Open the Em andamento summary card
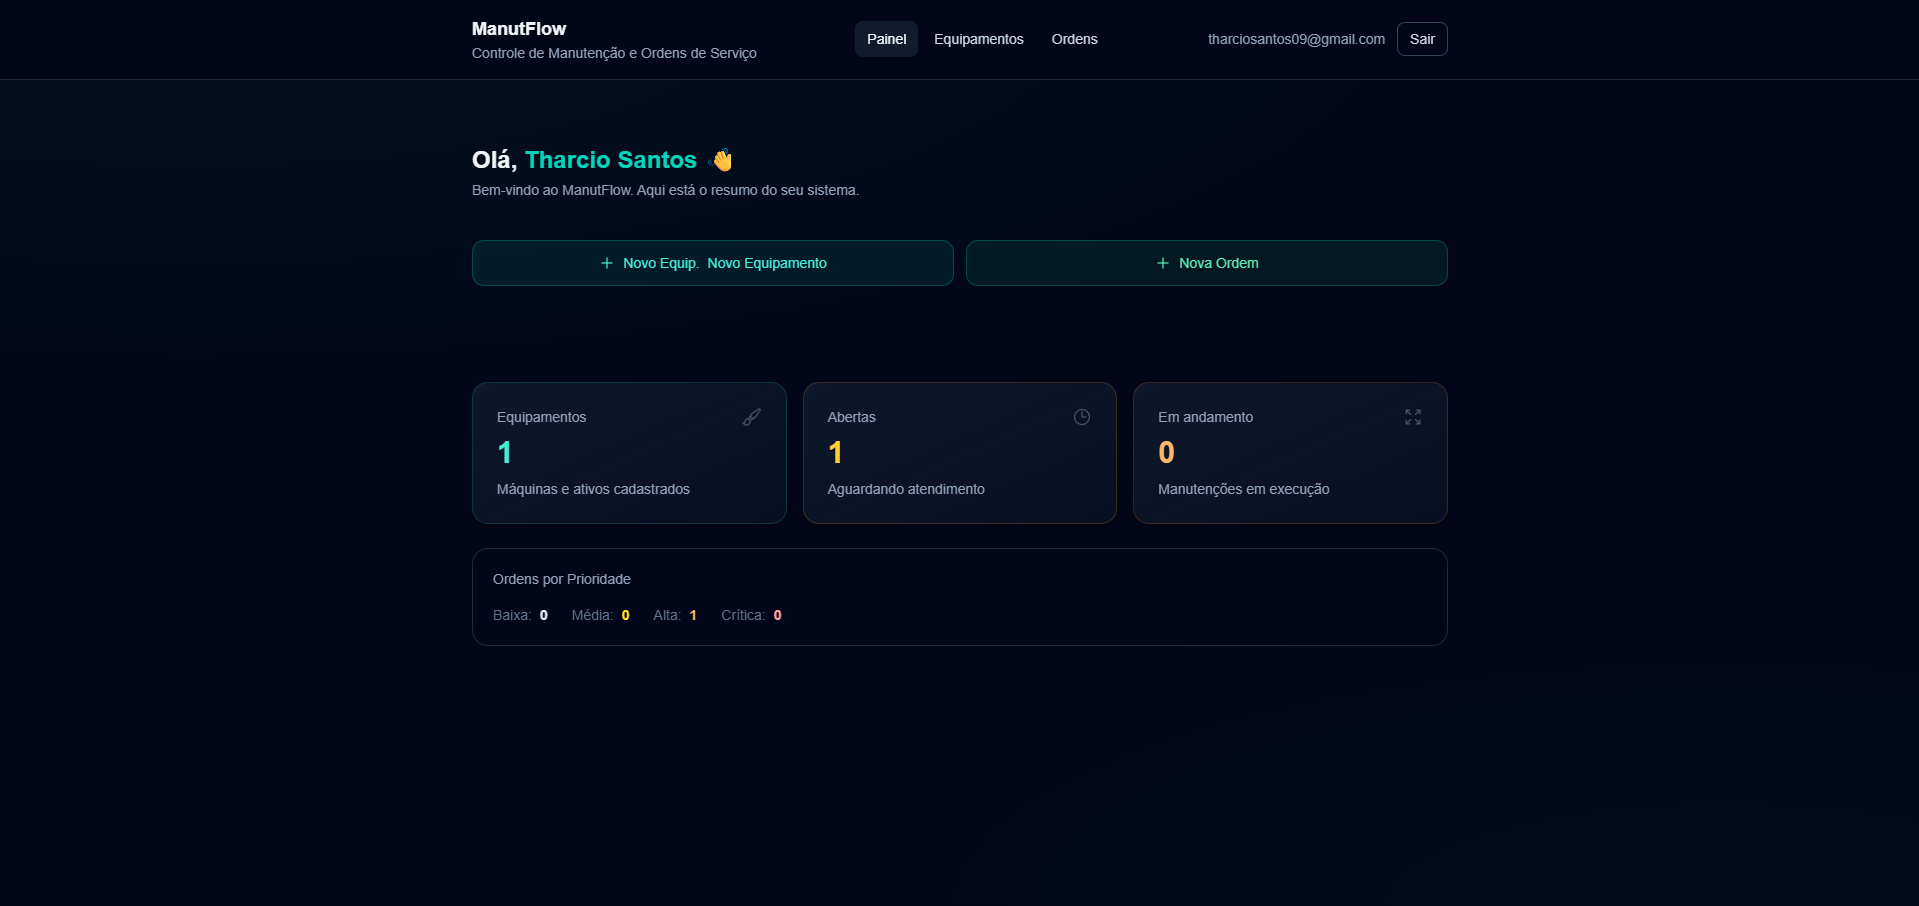 point(1290,453)
